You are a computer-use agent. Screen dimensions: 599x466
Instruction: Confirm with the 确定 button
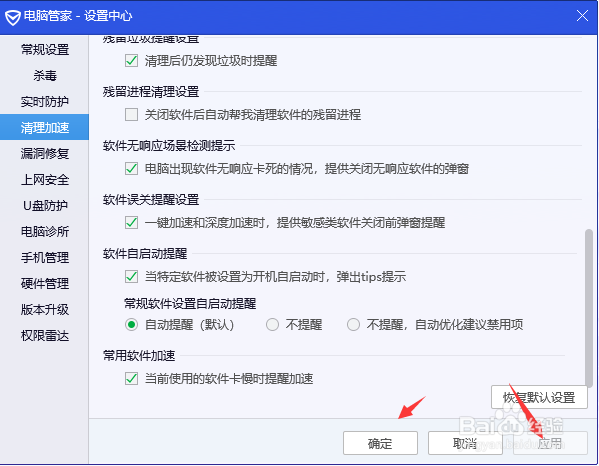tap(380, 443)
